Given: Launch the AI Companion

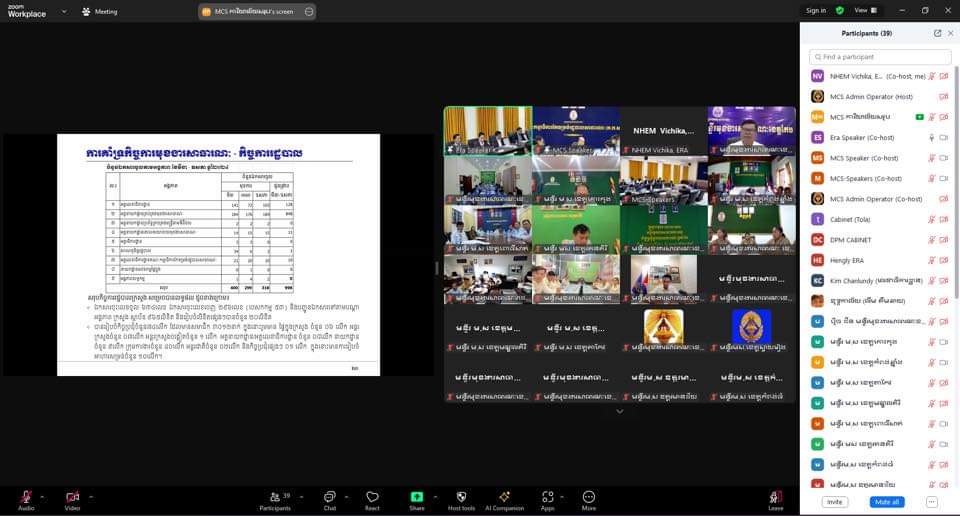Looking at the screenshot, I should [x=504, y=499].
